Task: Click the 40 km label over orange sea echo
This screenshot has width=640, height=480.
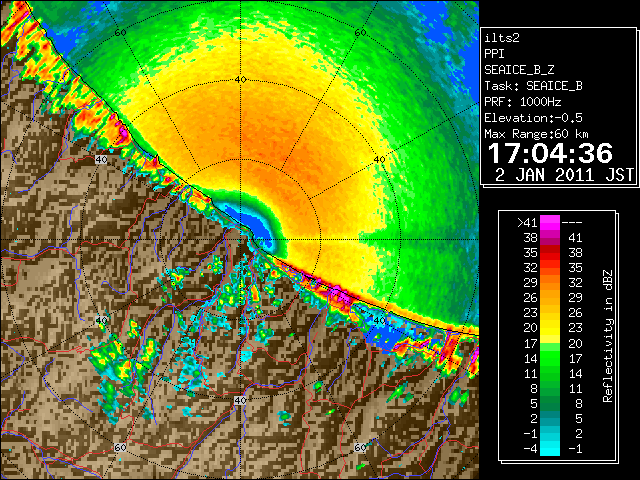Action: 380,160
